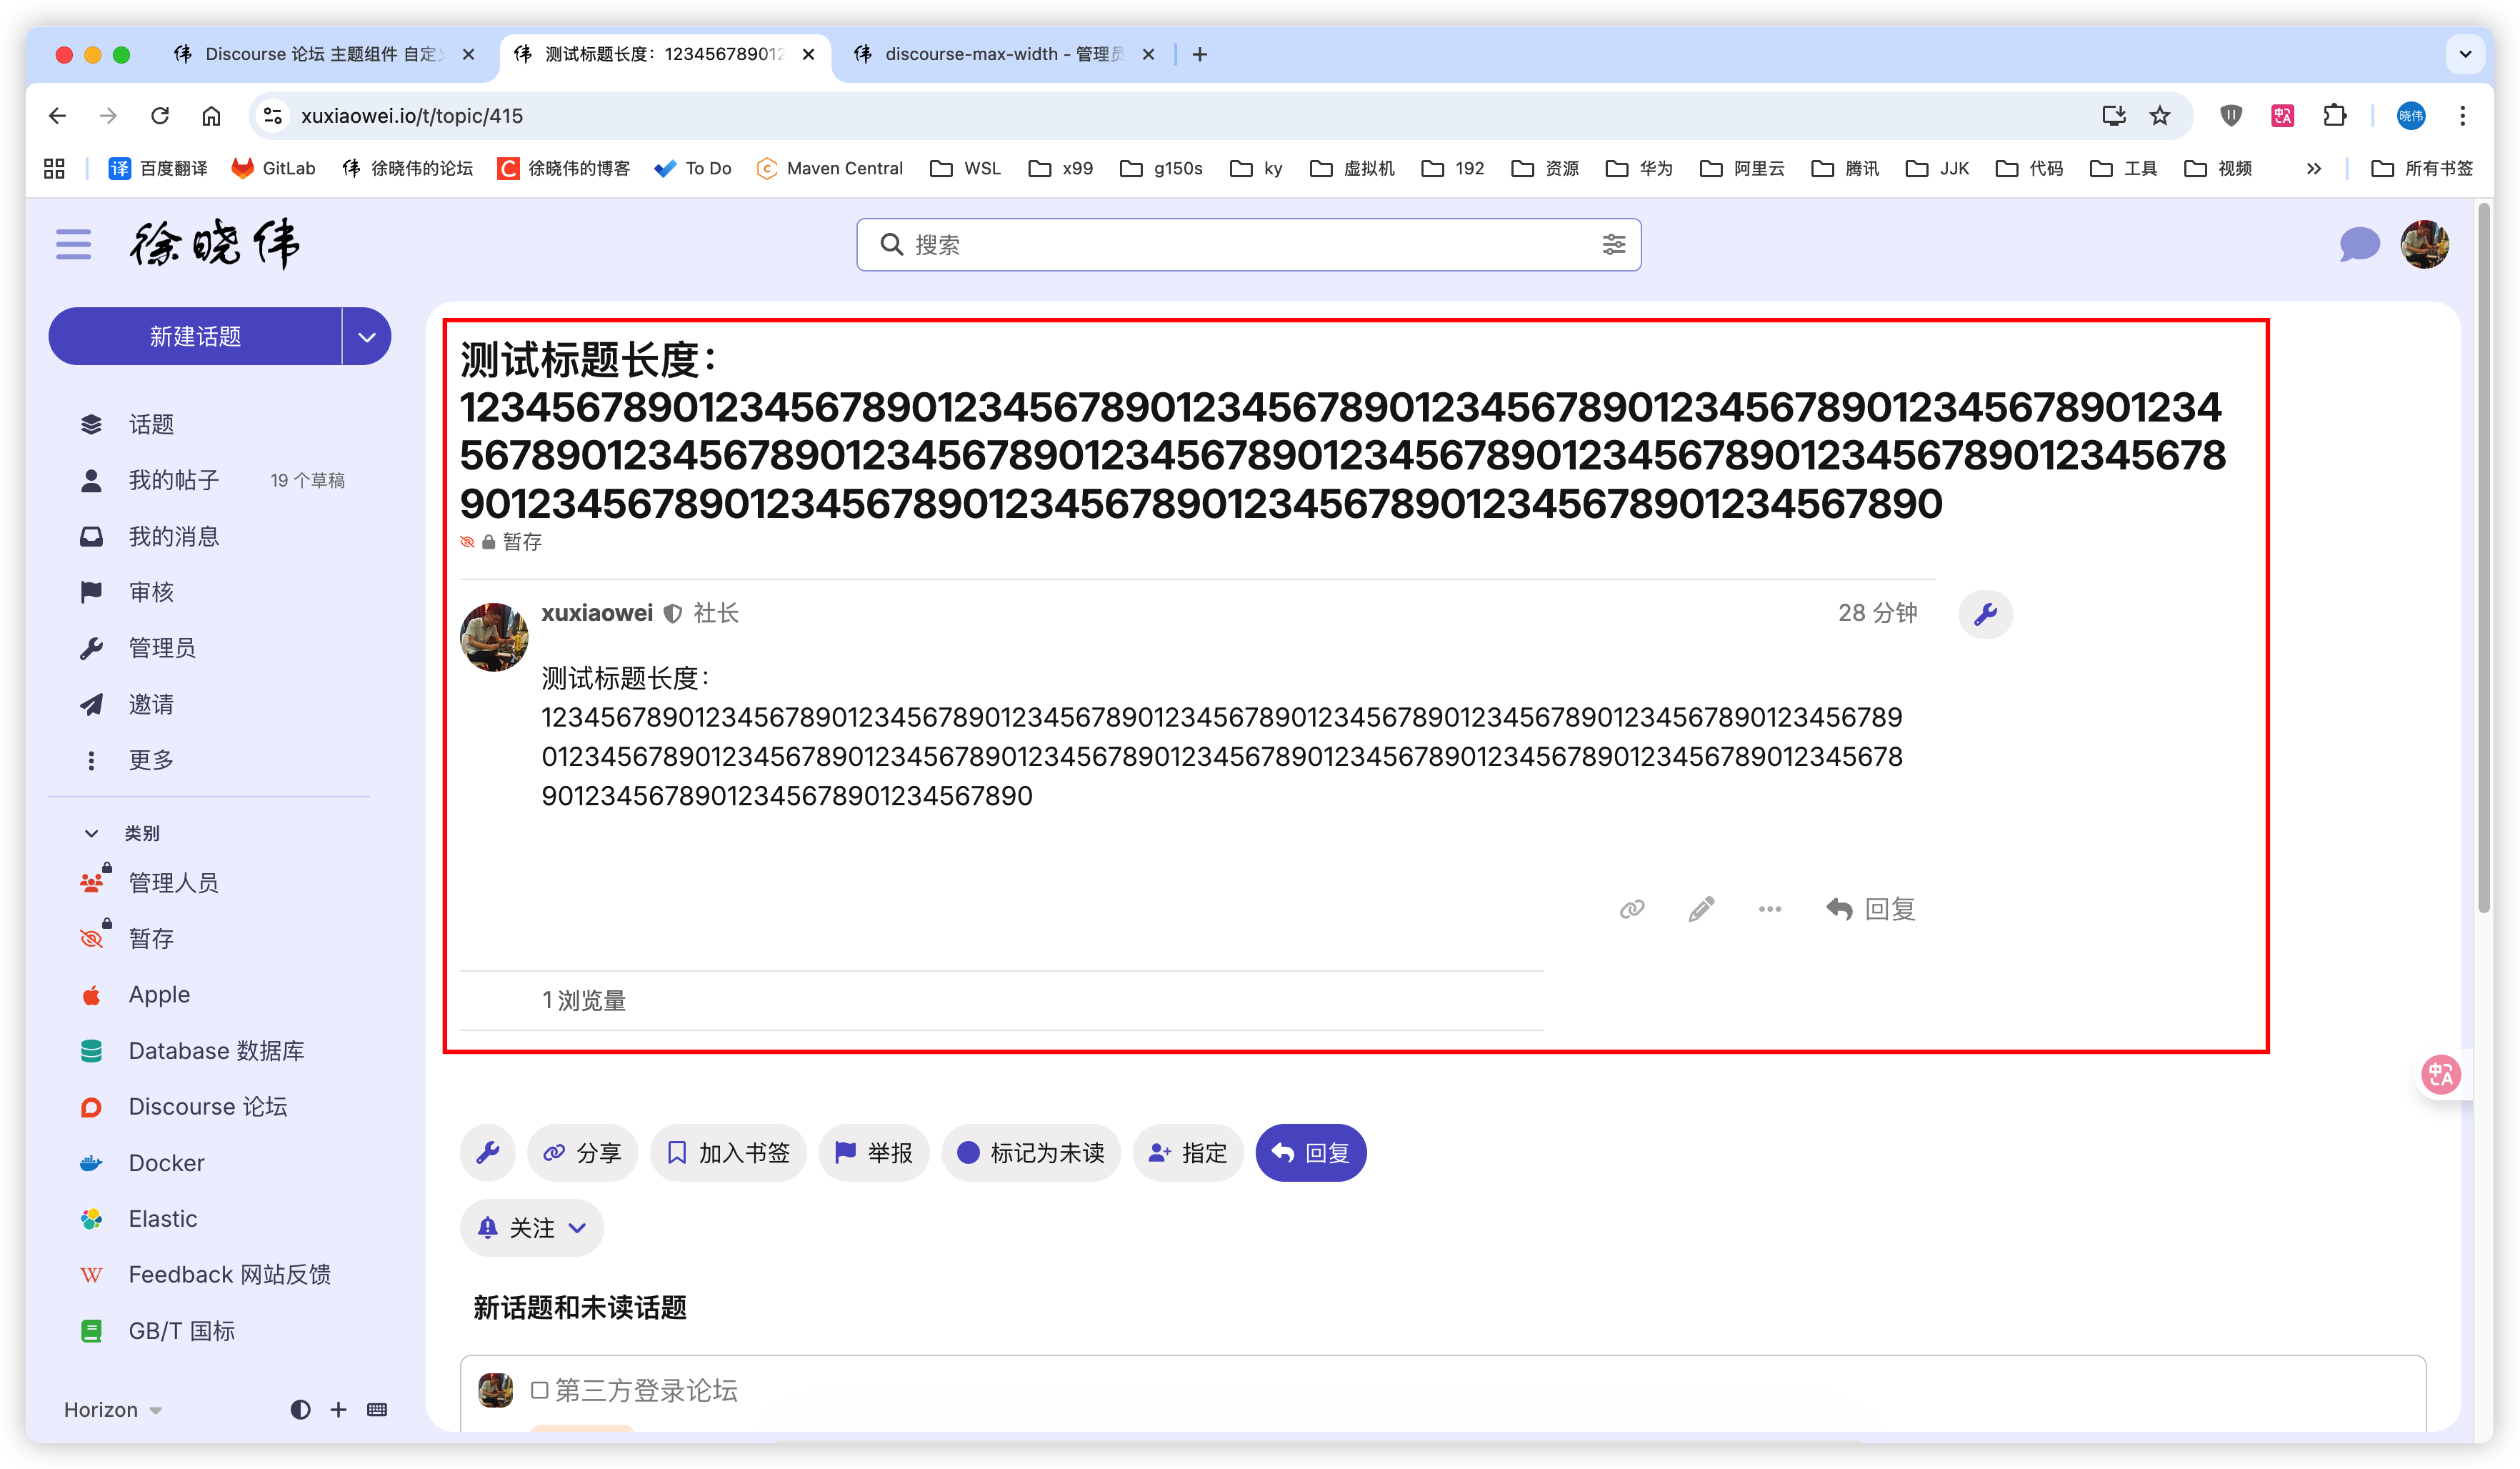Mark topic as unread
This screenshot has width=2520, height=1469.
1030,1153
